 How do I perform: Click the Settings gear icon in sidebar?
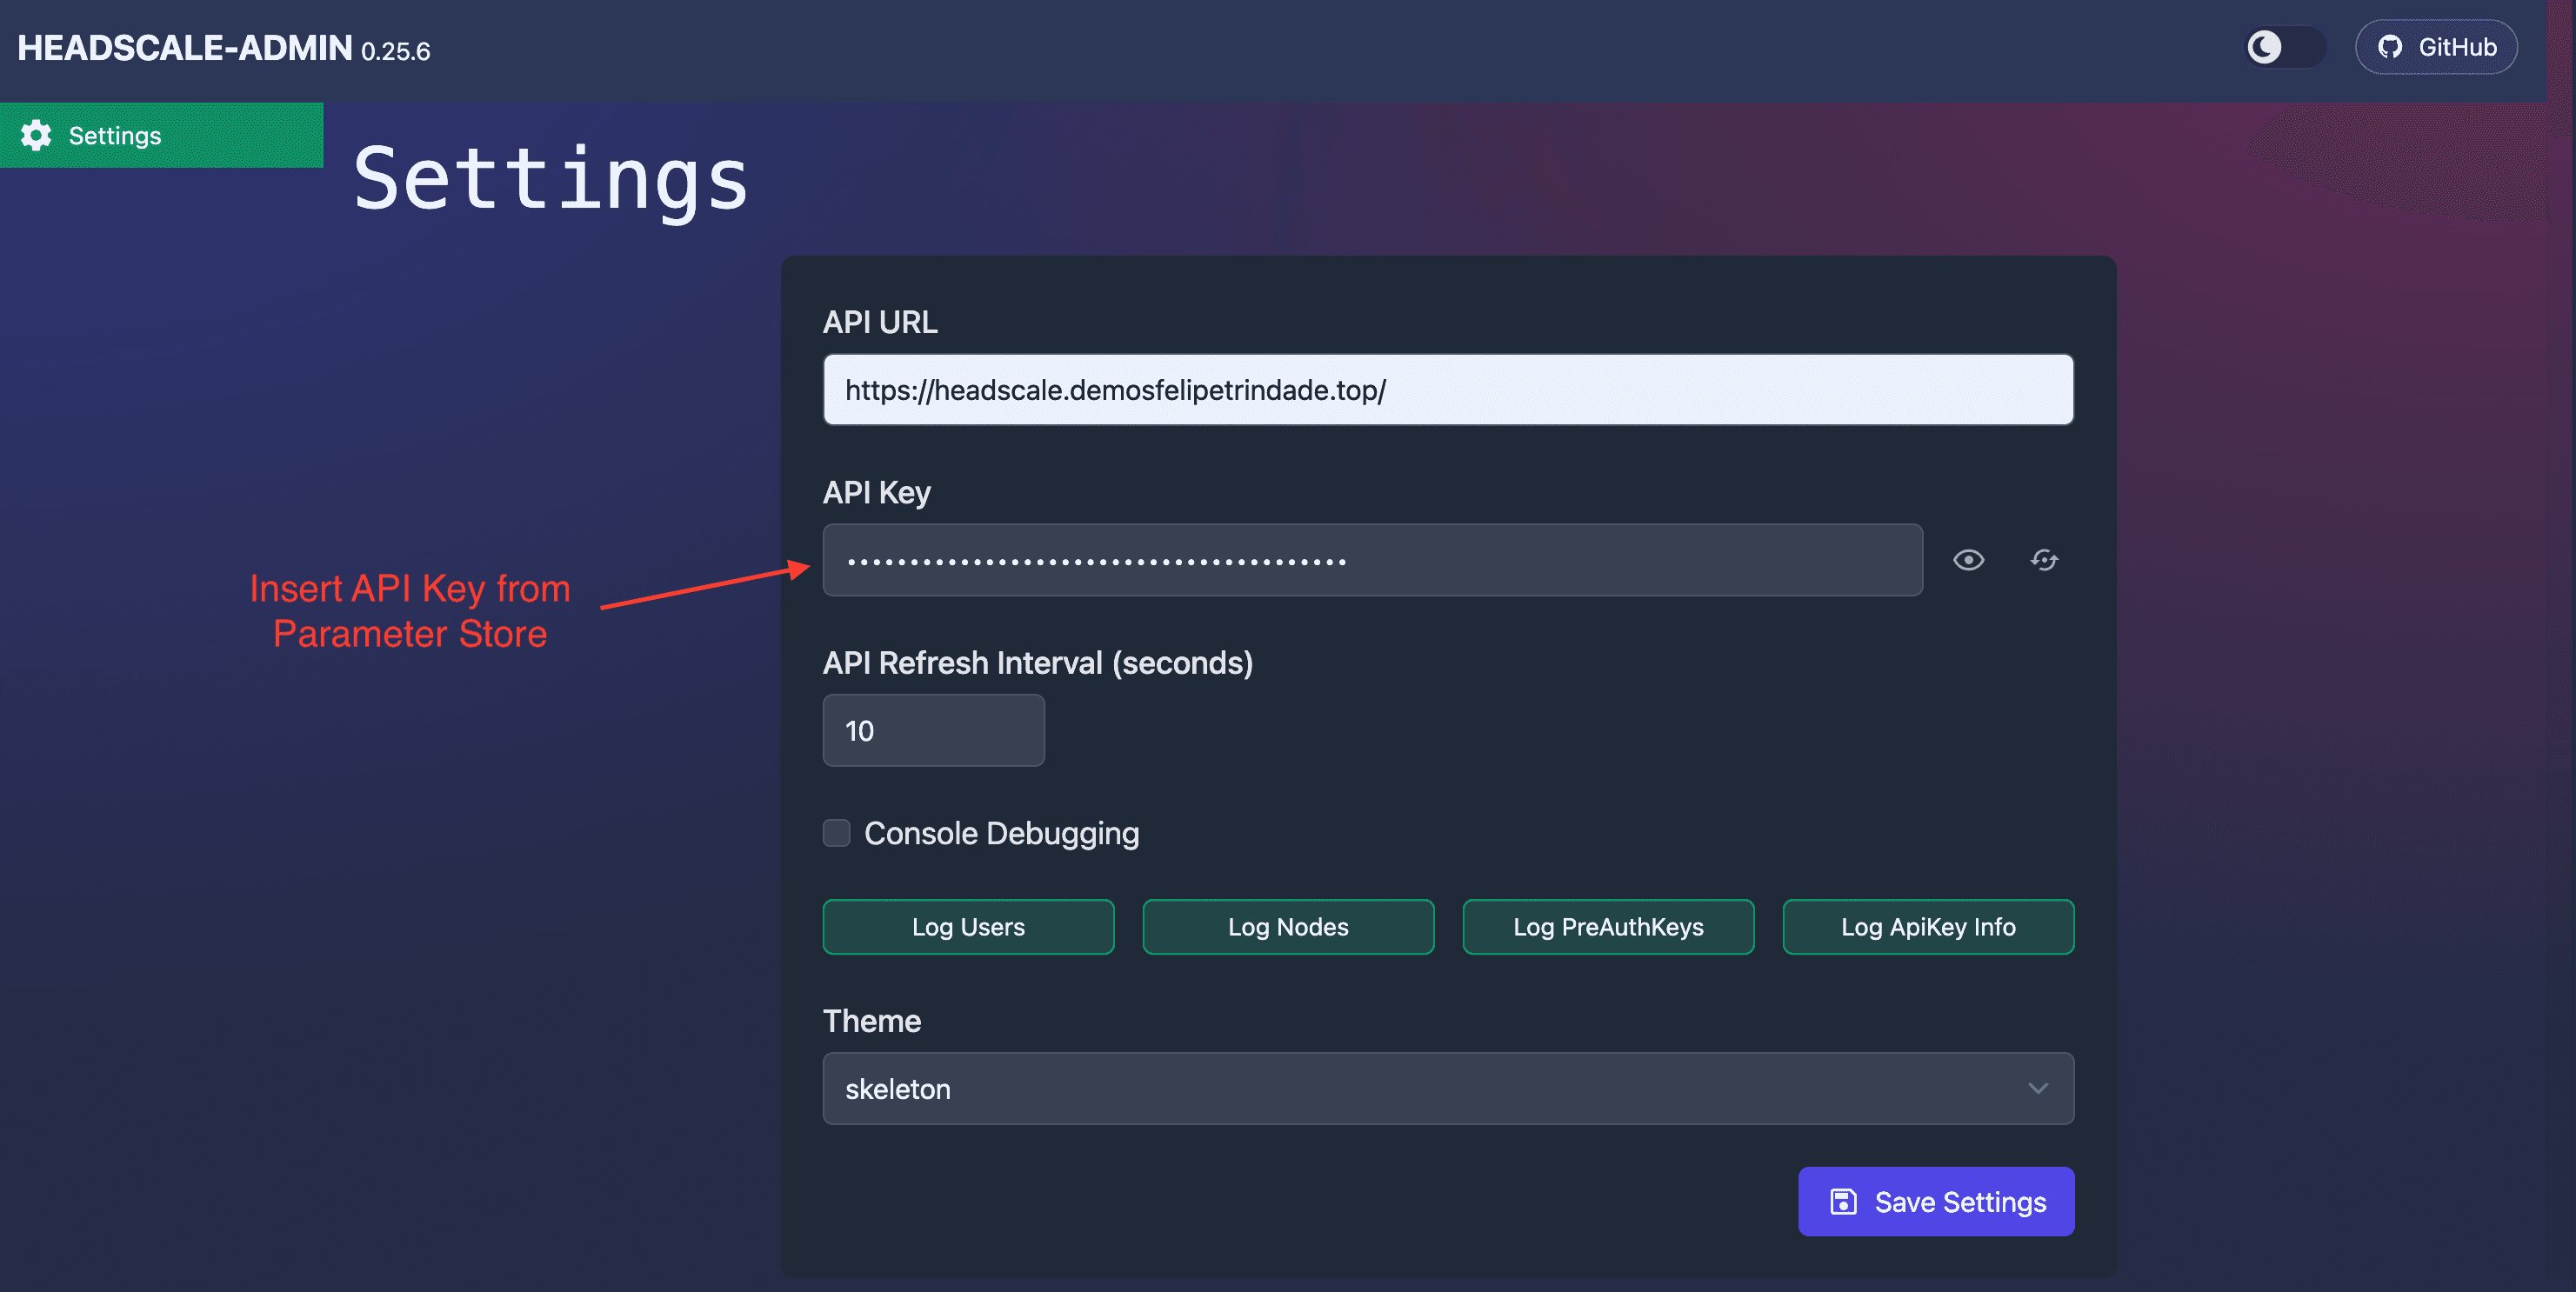click(x=36, y=135)
